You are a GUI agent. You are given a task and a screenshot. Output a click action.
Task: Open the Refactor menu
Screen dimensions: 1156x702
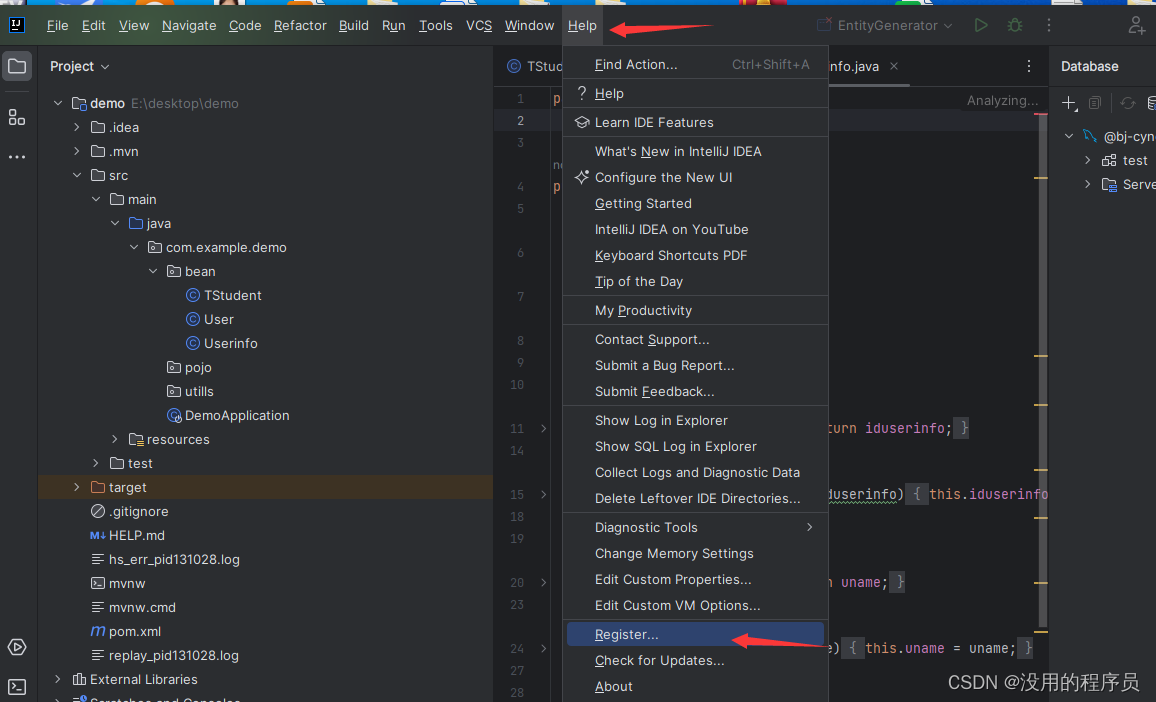(300, 25)
